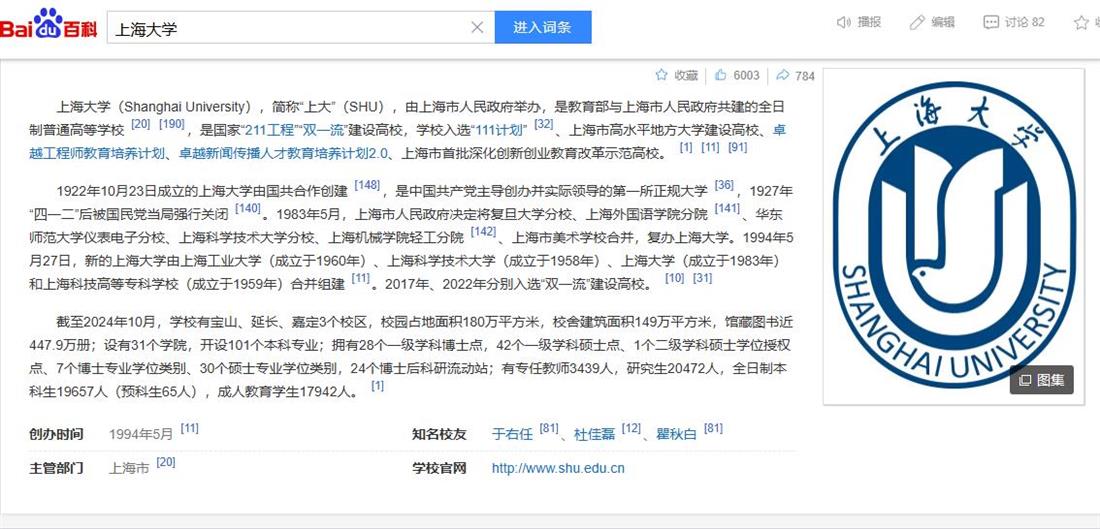Viewport: 1100px width, 529px height.
Task: Click the Baidu Baike logo
Action: coord(48,24)
